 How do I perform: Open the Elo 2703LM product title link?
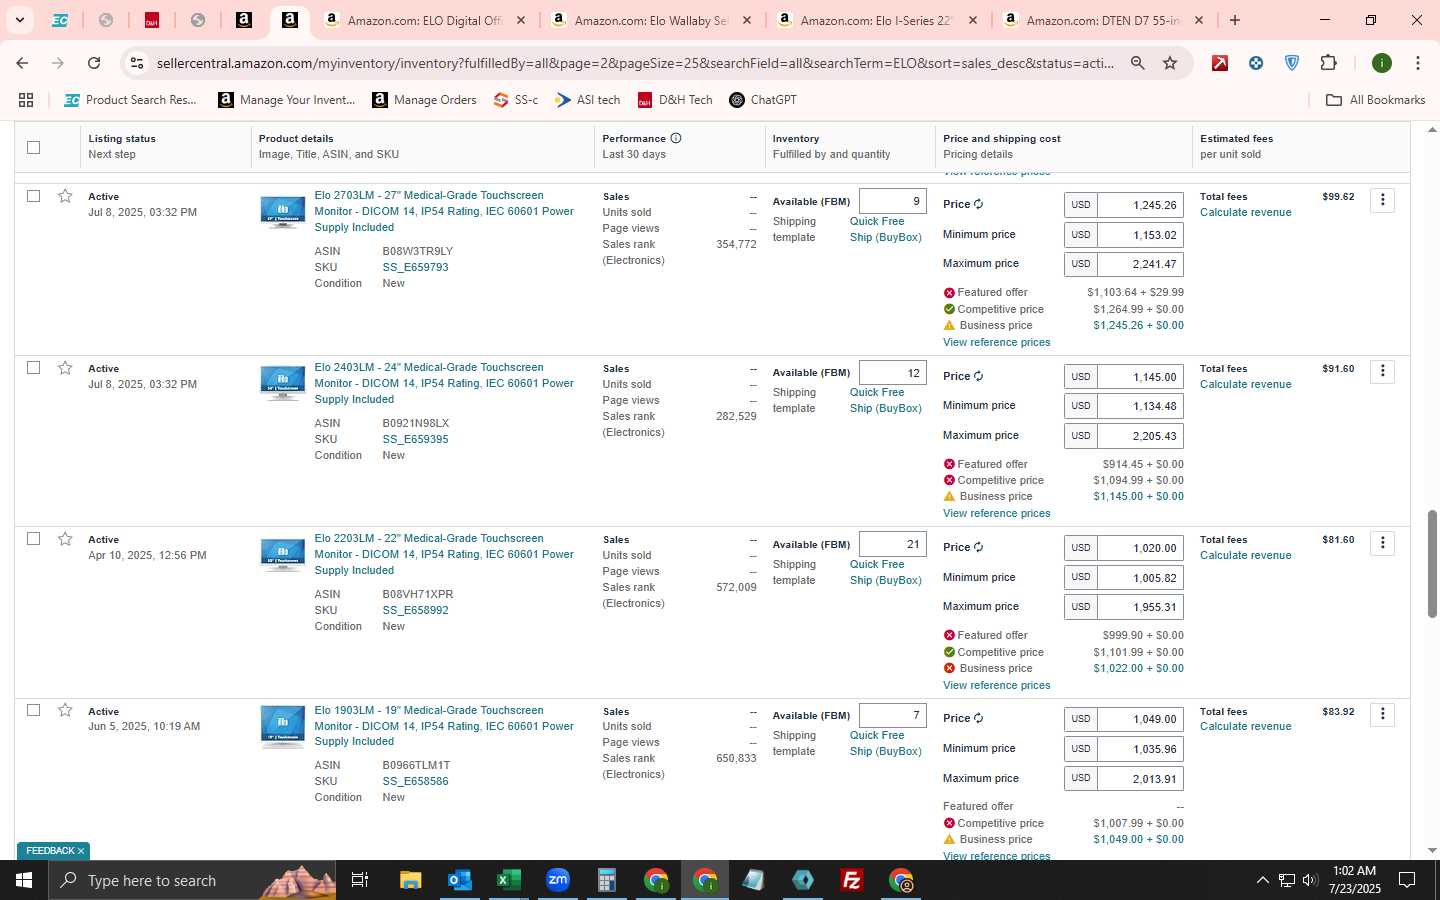coord(444,211)
